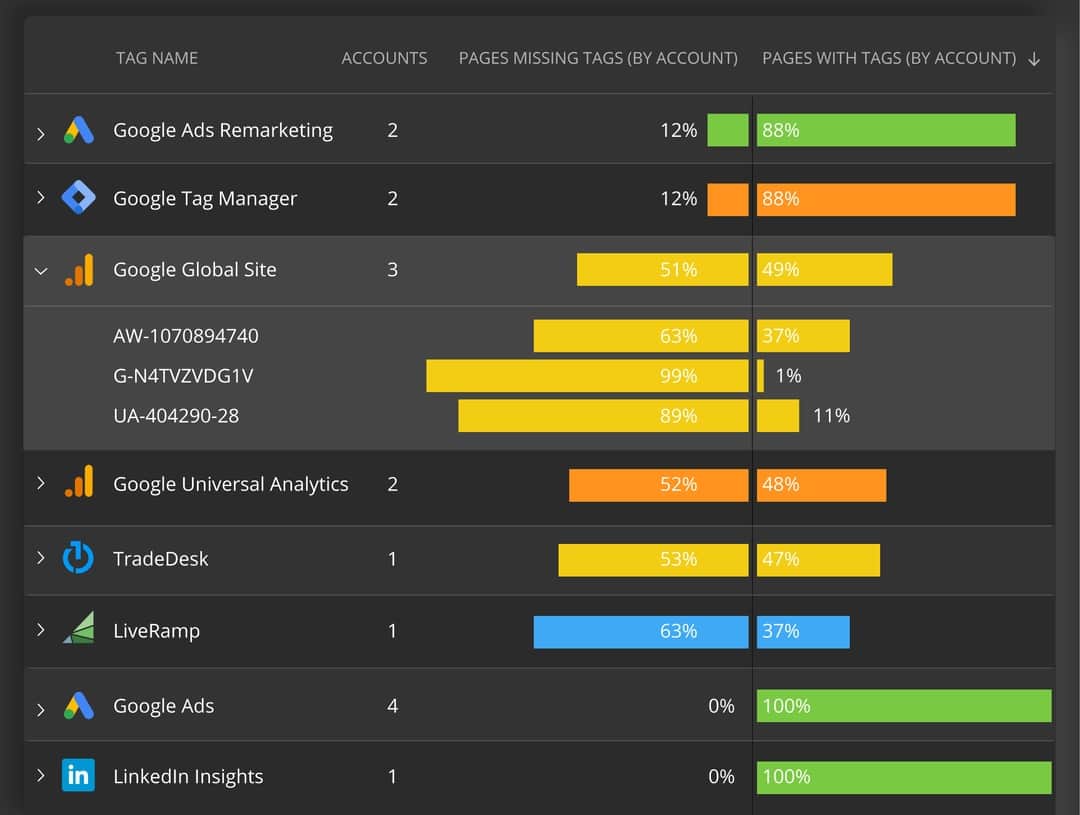Click the accounts count 4 for Google Ads
The width and height of the screenshot is (1080, 815).
click(393, 705)
